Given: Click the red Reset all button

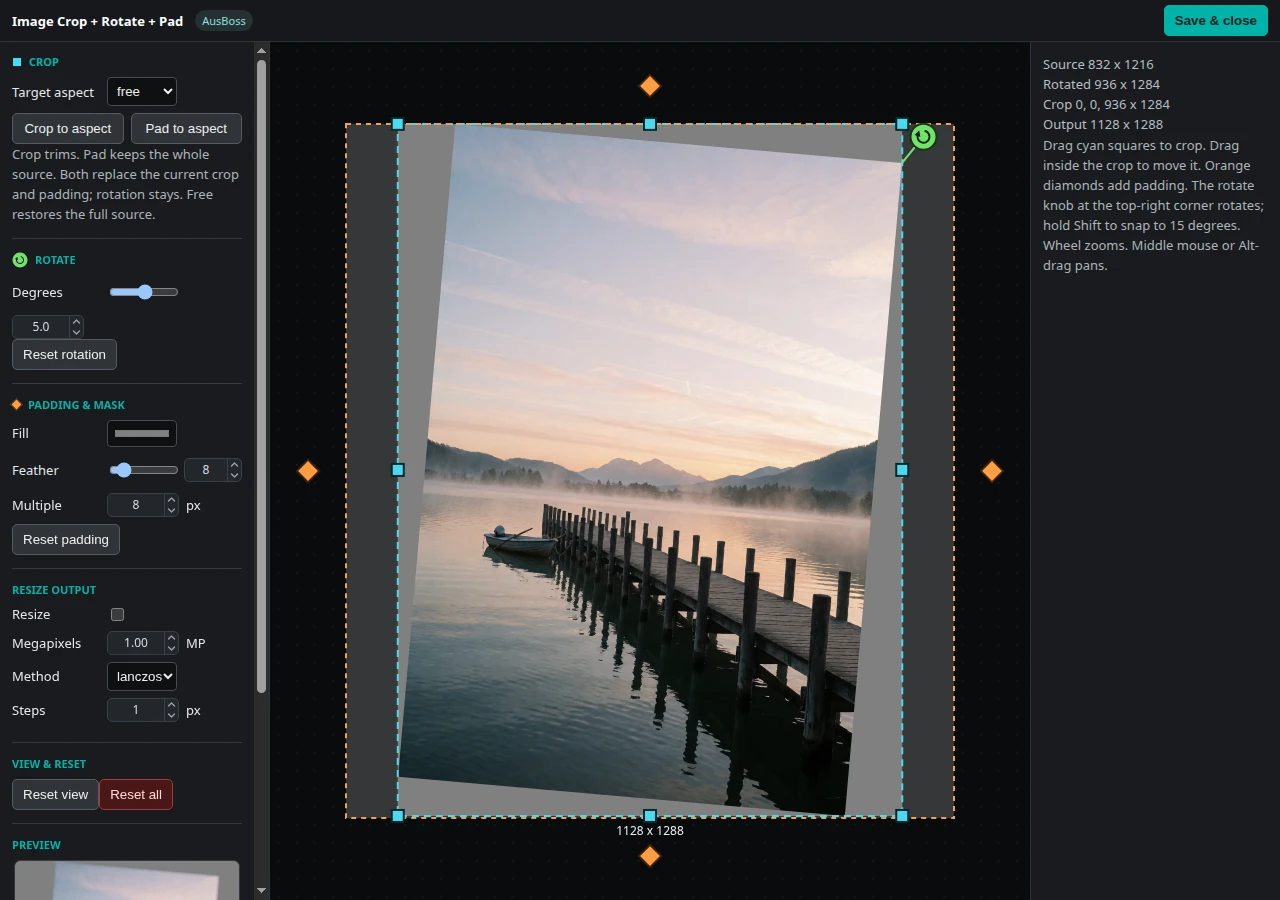Looking at the screenshot, I should point(136,794).
